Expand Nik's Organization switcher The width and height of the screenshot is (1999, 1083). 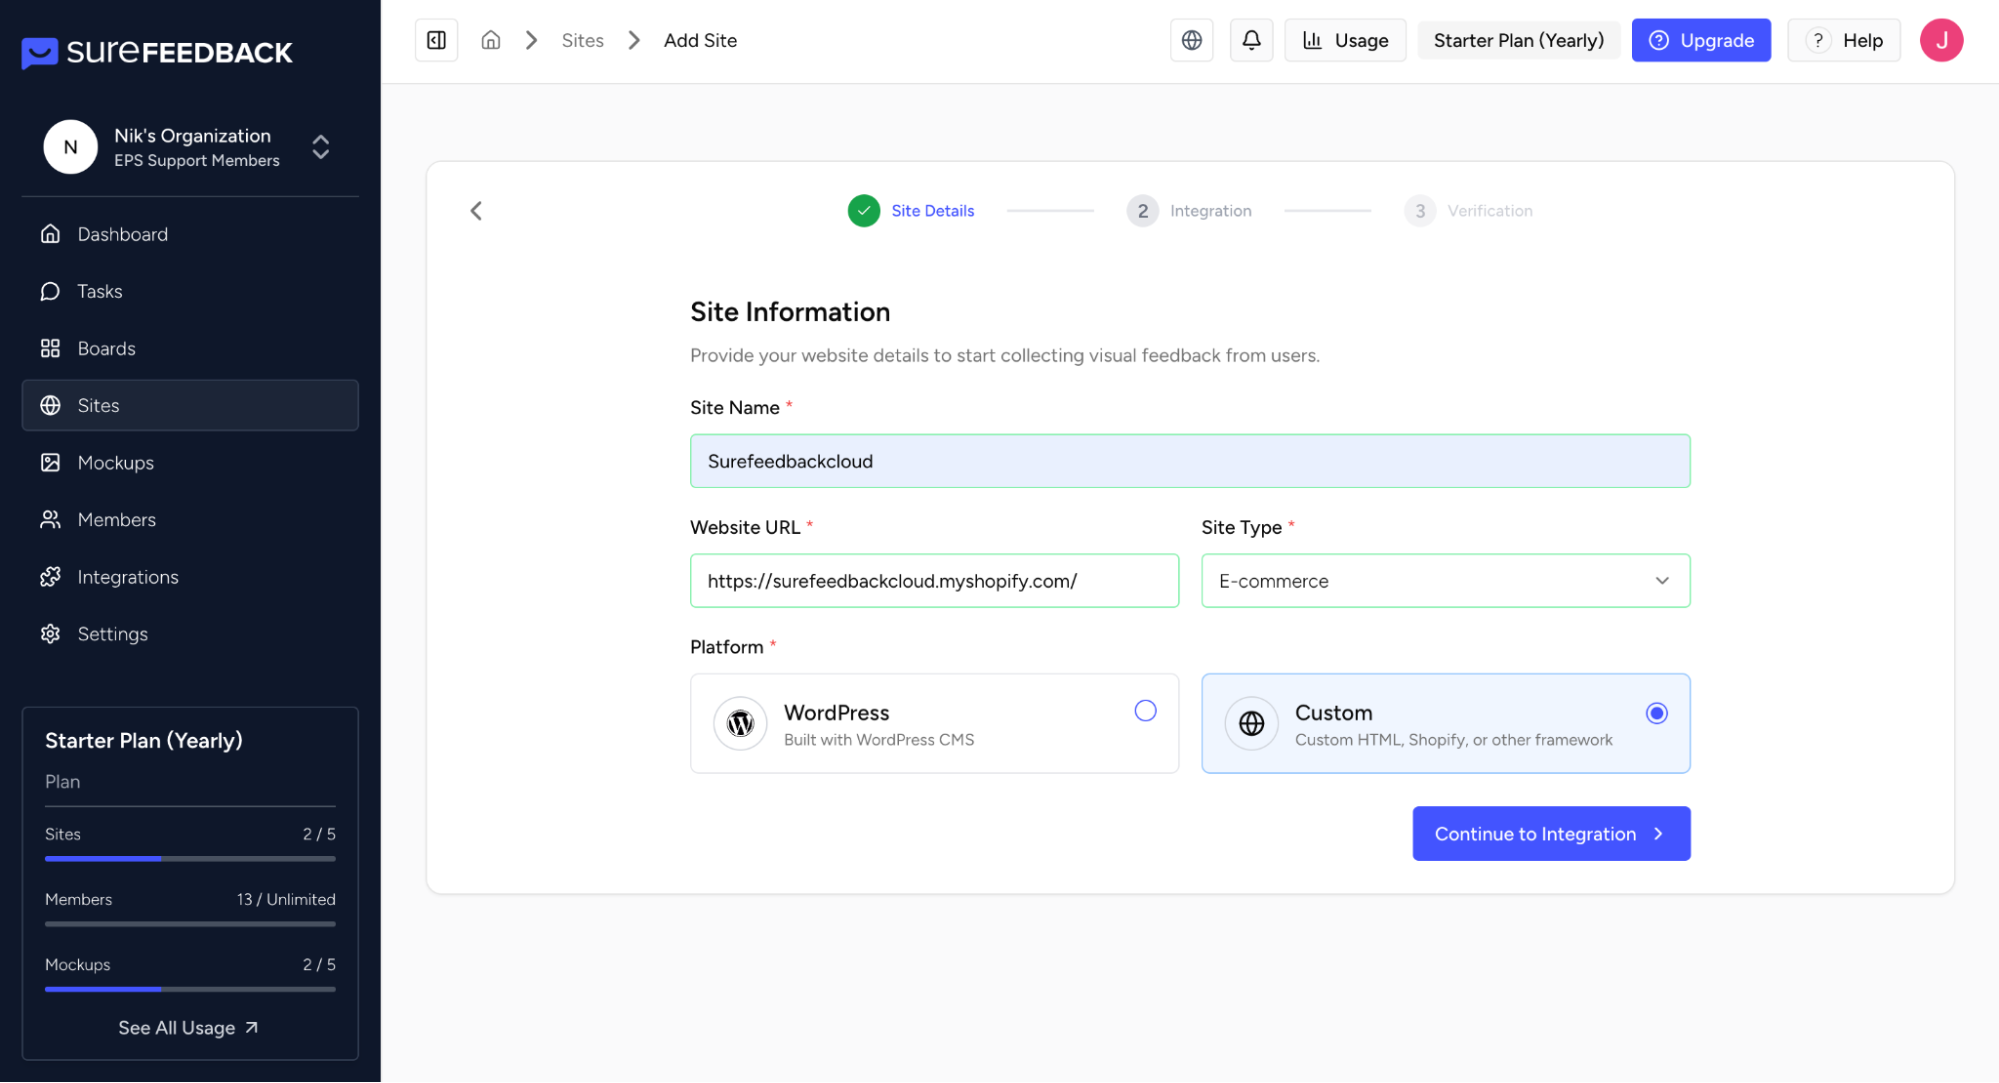point(320,147)
